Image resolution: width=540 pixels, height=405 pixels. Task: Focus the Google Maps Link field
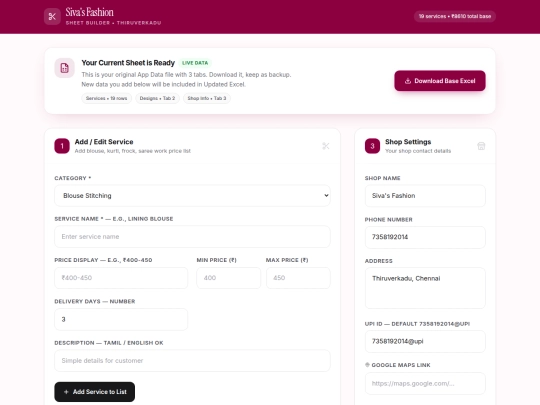425,383
